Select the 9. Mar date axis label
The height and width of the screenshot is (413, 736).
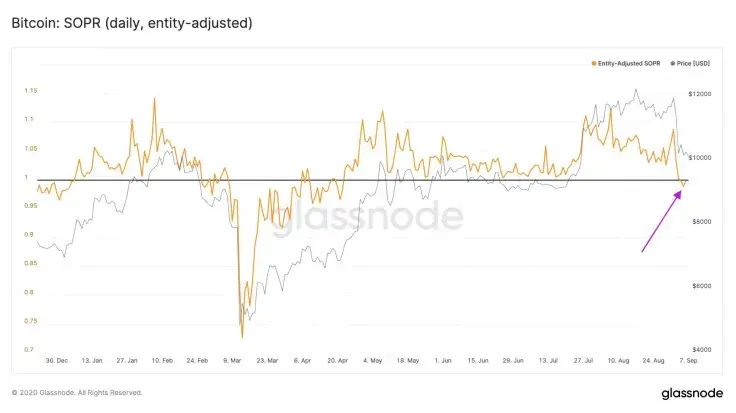pos(232,360)
